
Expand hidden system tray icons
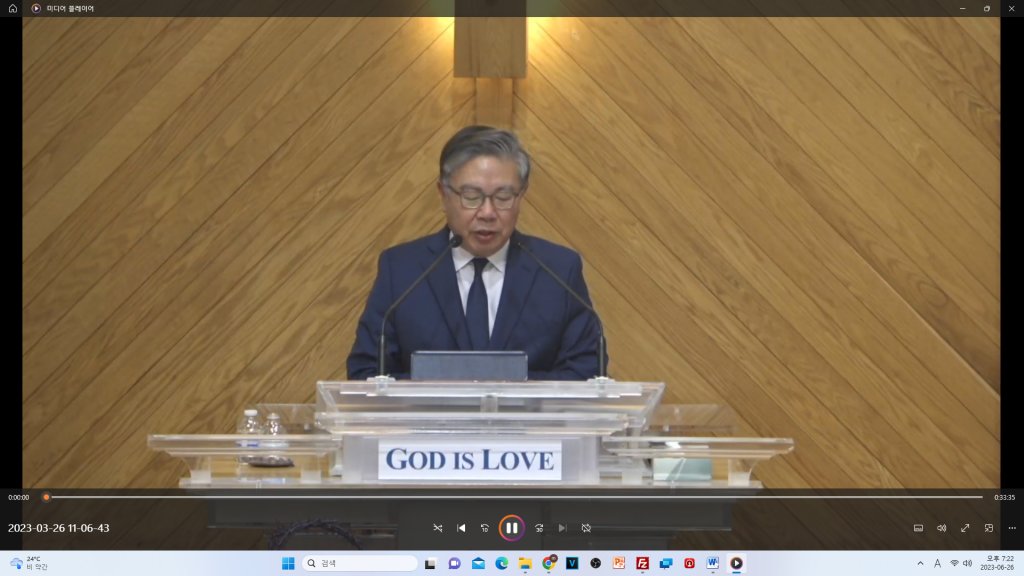pos(920,563)
